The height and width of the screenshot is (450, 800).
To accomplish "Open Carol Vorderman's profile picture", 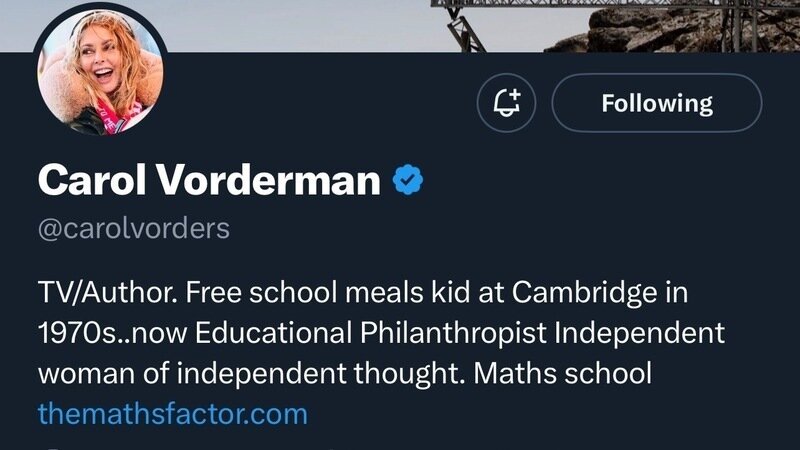I will (x=100, y=83).
